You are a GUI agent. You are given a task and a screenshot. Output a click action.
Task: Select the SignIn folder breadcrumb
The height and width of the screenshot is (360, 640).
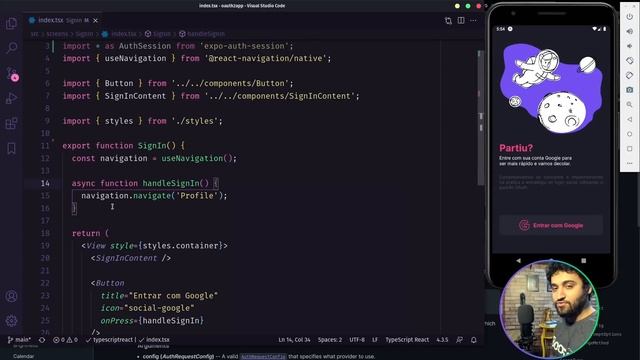[84, 34]
